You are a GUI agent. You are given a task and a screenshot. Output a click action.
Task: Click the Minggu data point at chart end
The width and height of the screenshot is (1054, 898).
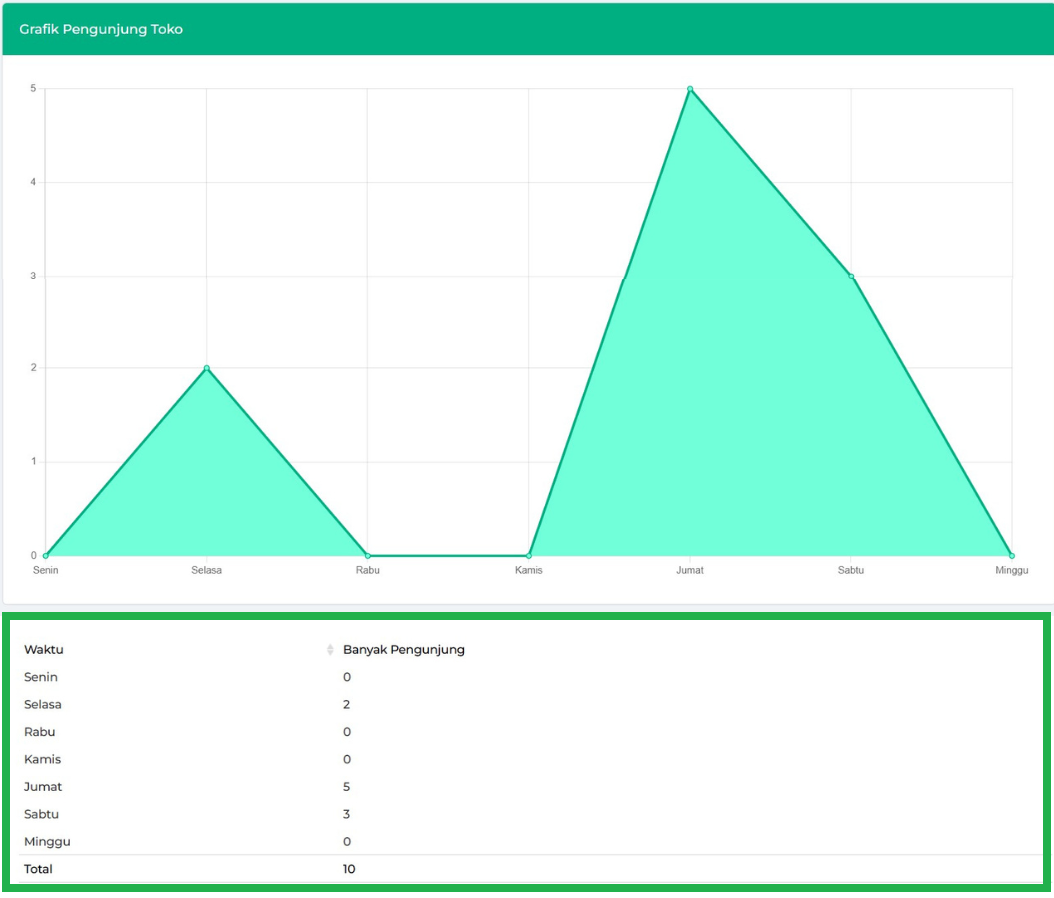(x=1012, y=555)
